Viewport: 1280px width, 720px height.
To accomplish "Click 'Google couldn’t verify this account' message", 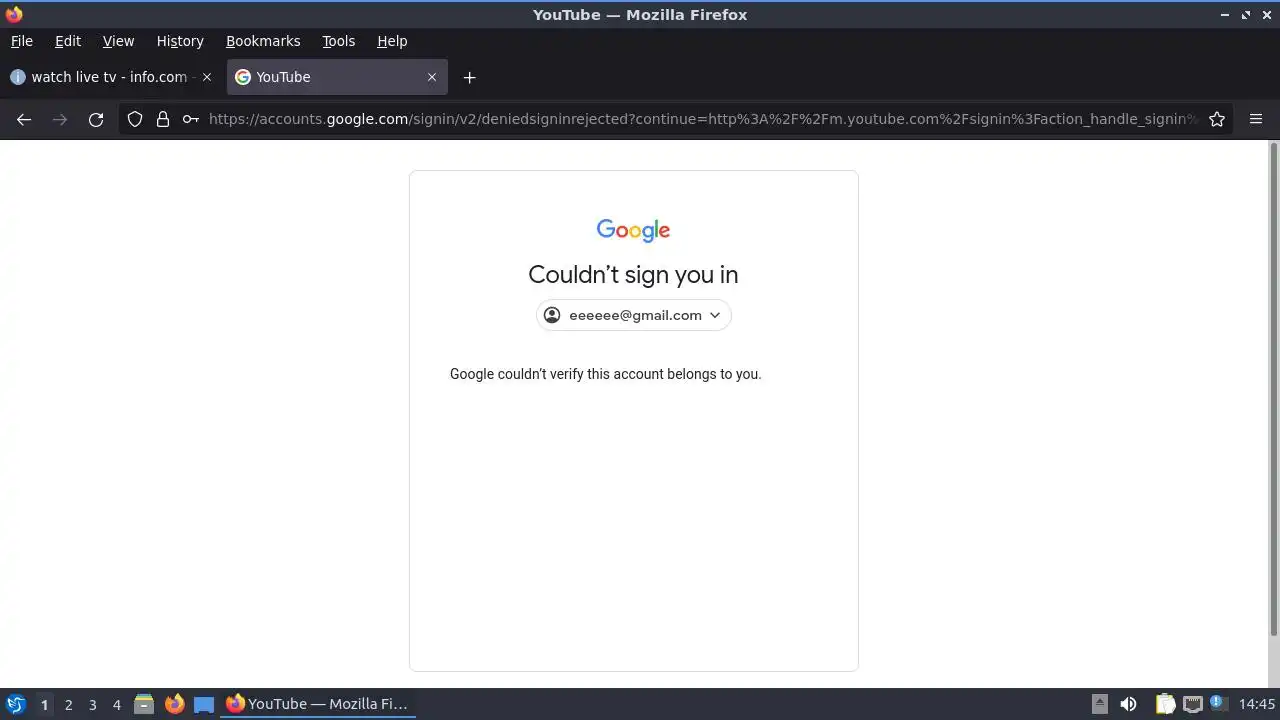I will [605, 374].
